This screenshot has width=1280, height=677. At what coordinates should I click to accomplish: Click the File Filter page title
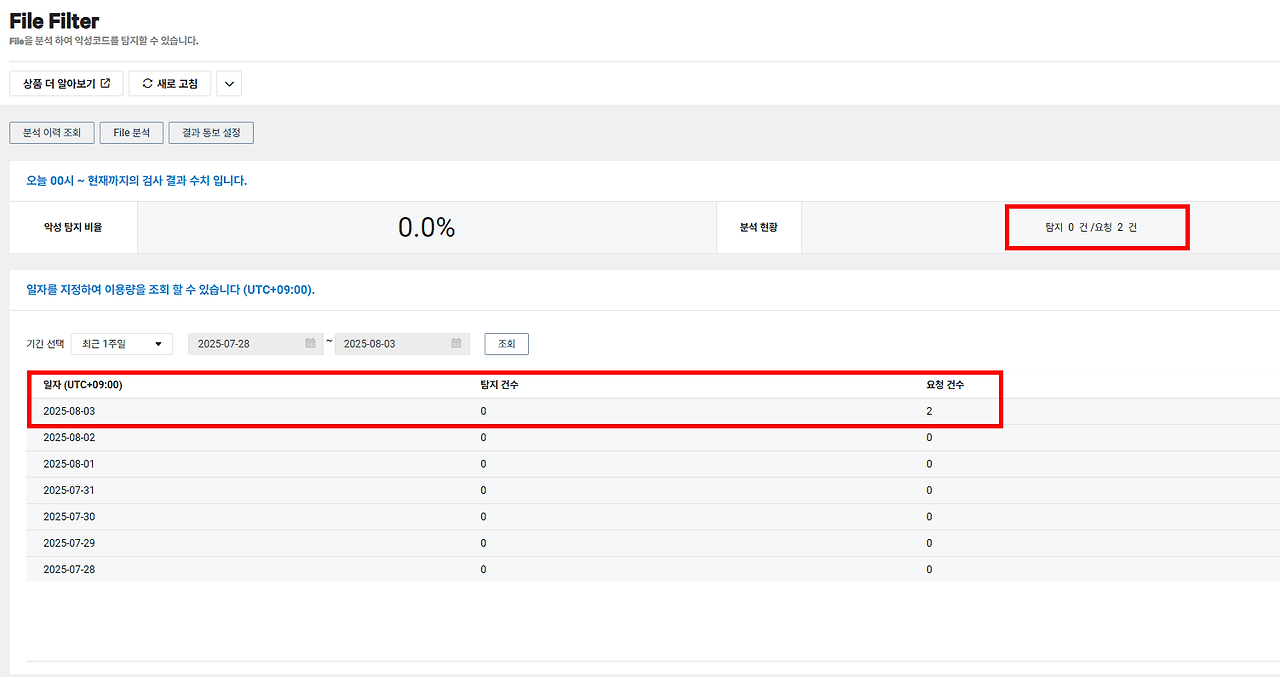pos(54,21)
